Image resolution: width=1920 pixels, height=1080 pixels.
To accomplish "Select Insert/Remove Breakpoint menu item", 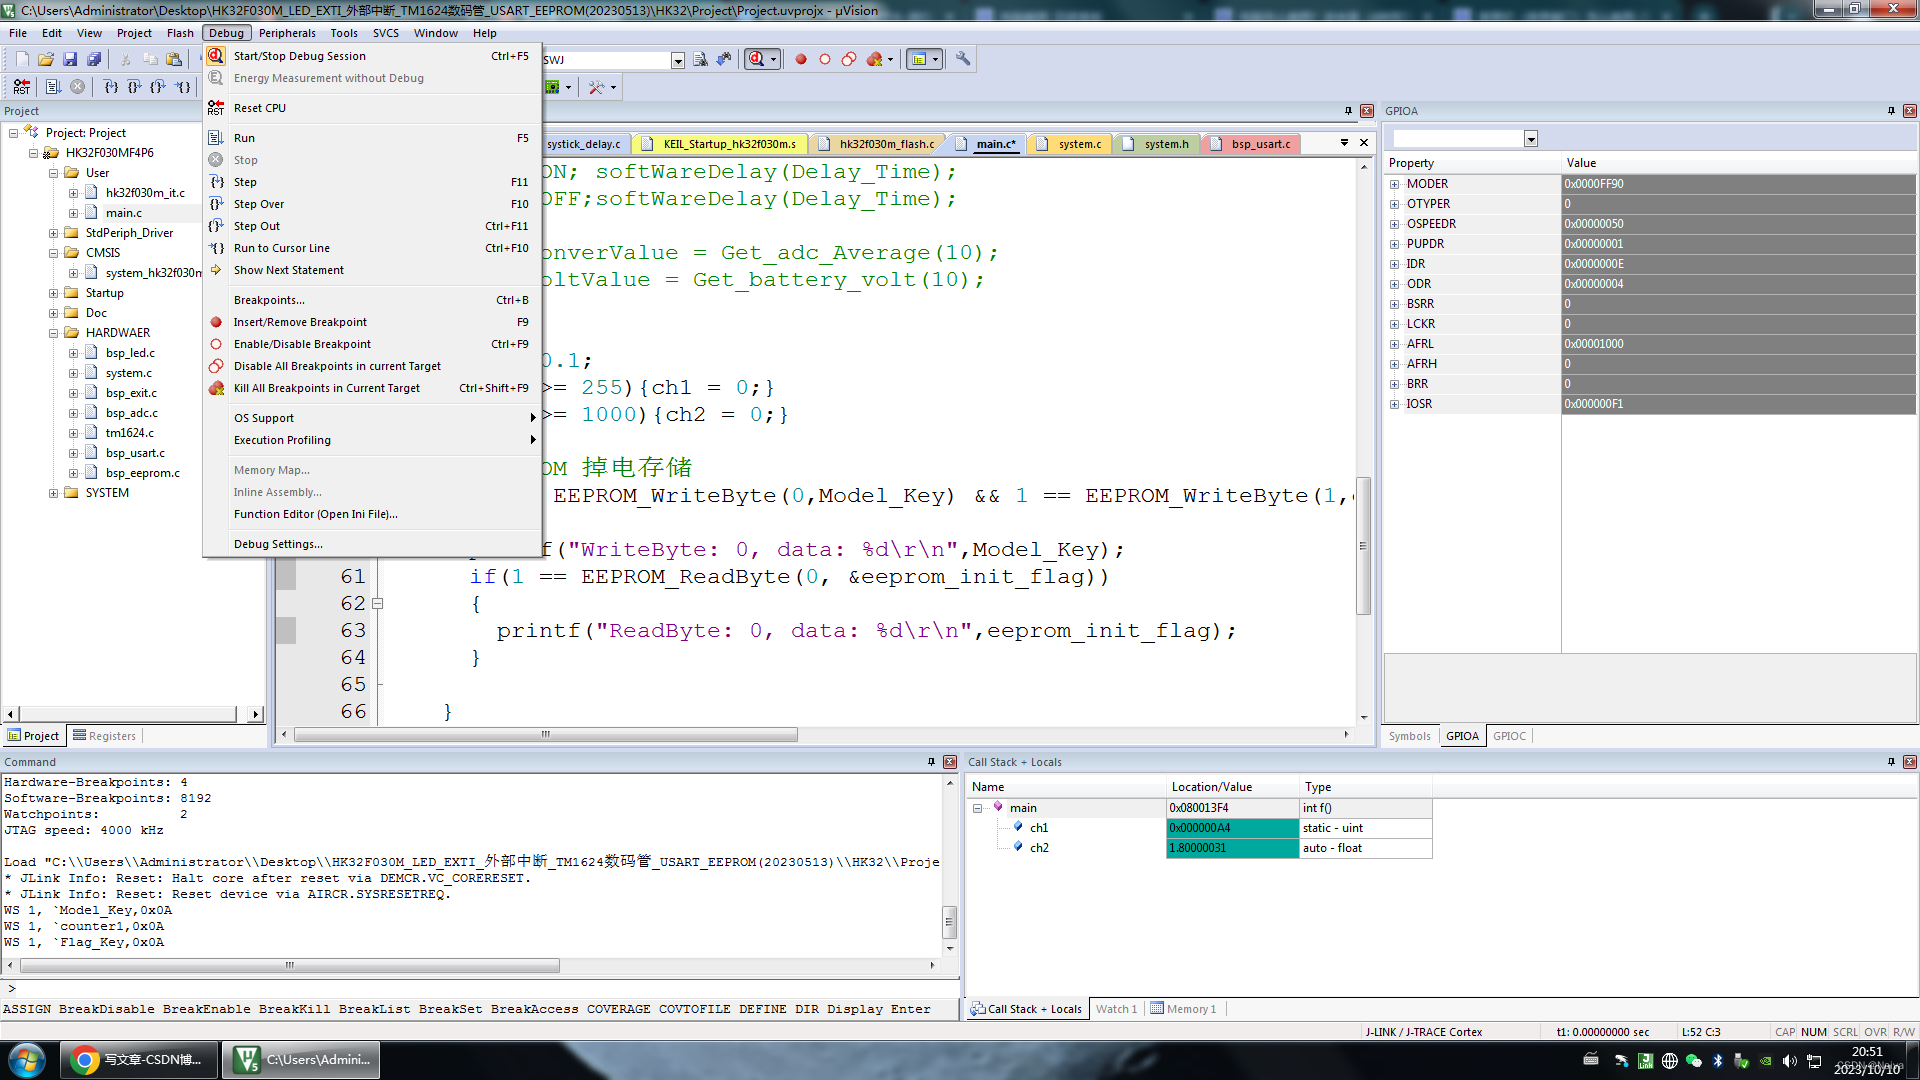I will coord(299,320).
